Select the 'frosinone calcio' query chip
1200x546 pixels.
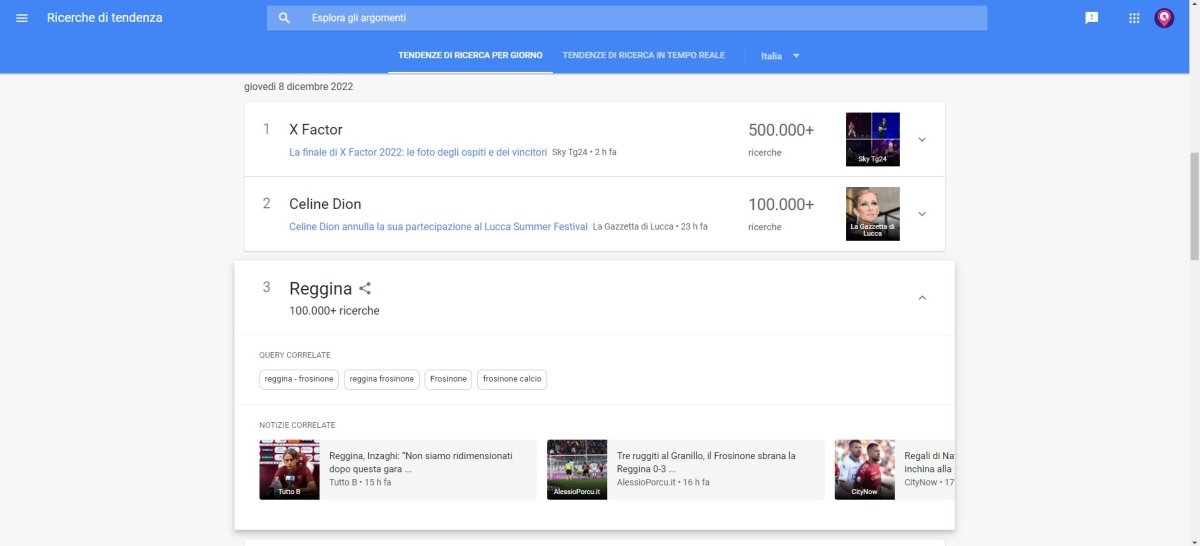point(512,379)
